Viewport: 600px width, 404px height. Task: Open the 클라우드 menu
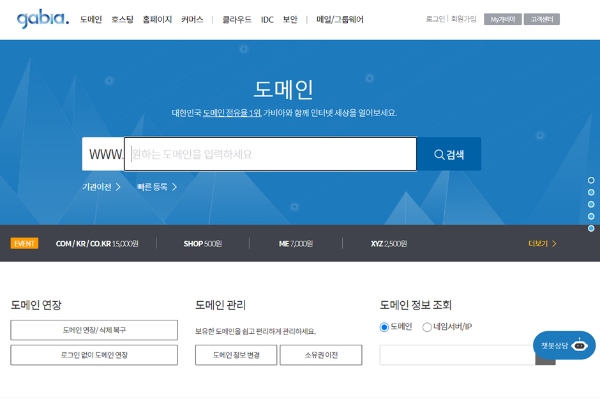click(x=237, y=20)
